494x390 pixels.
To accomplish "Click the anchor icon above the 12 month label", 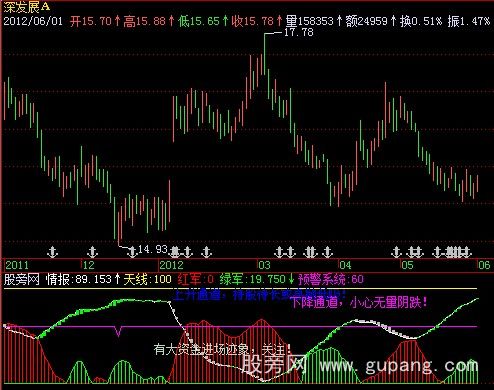I will coord(93,252).
